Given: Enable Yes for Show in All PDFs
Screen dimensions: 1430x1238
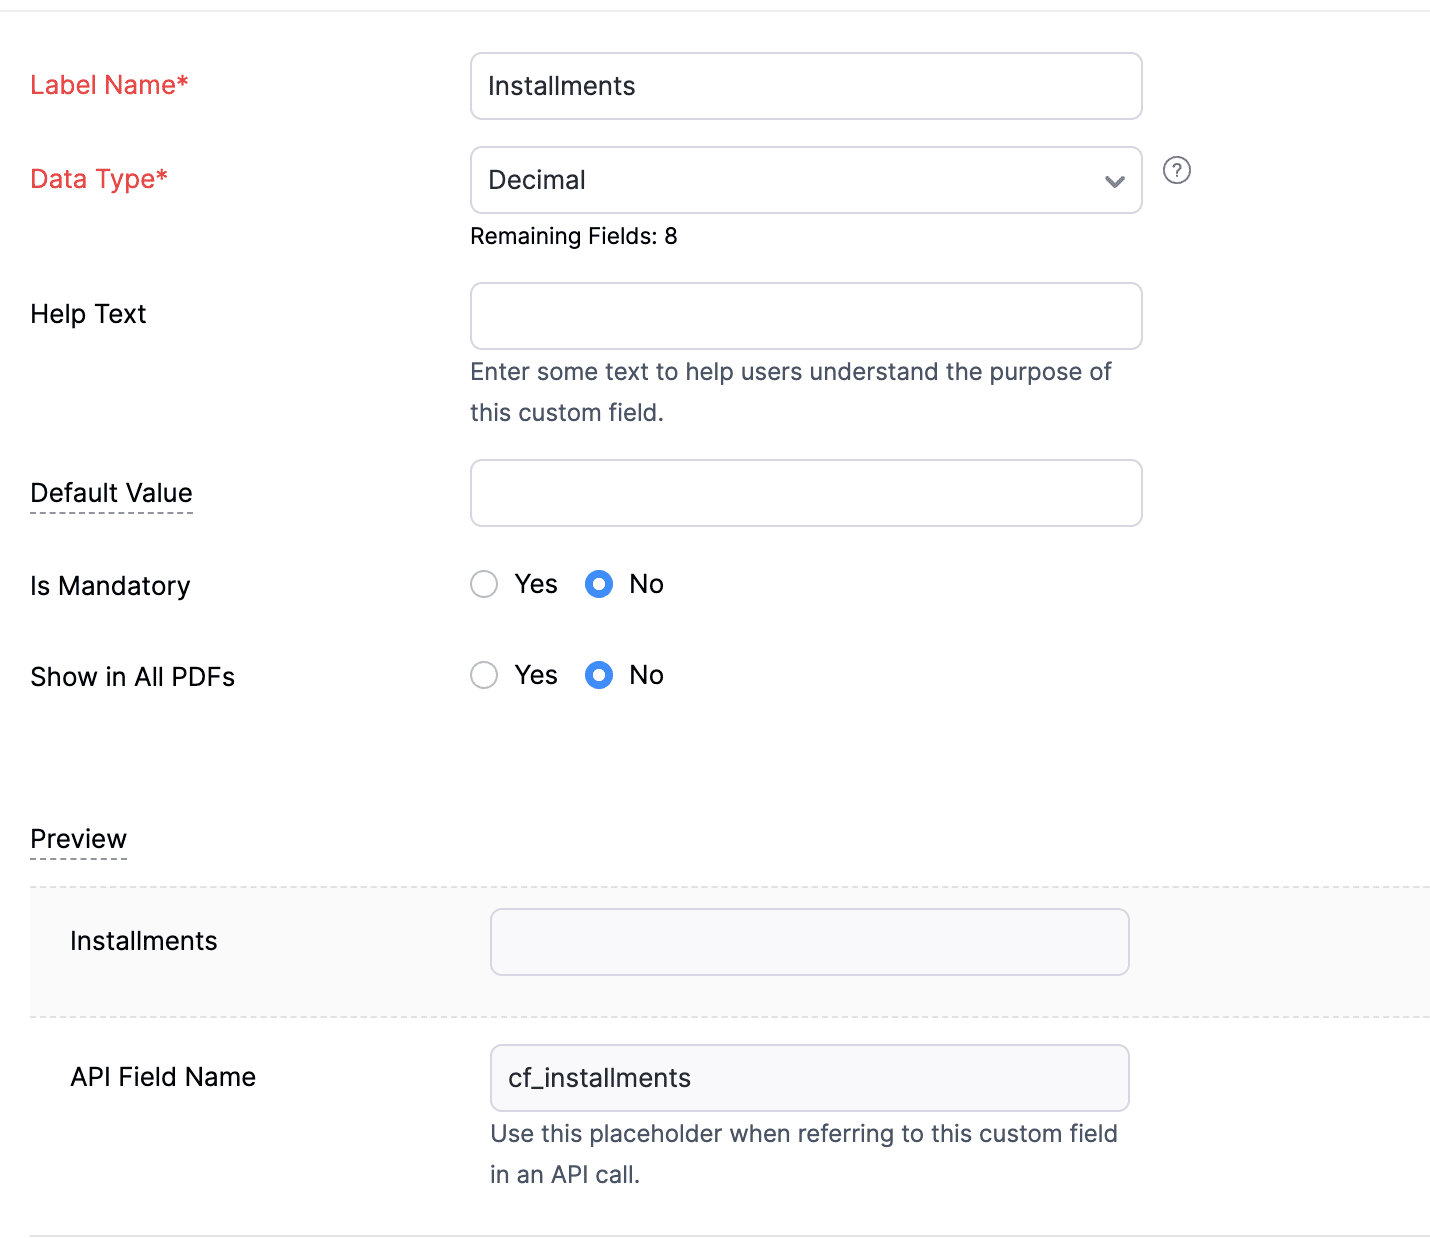Looking at the screenshot, I should [x=485, y=675].
